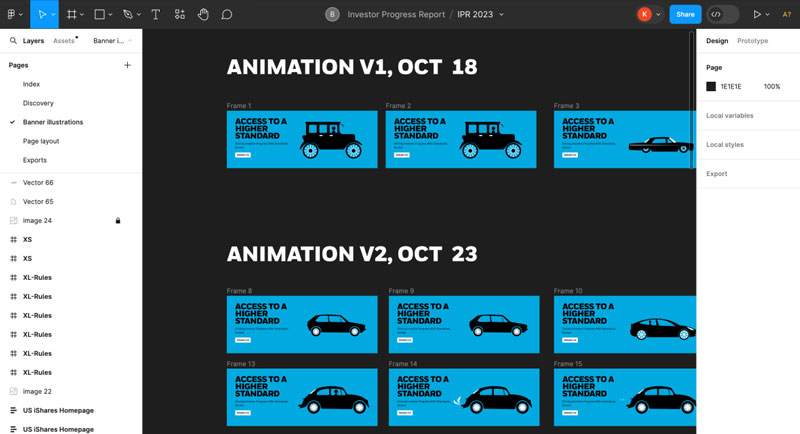Present the prototype with the play button
The image size is (800, 434).
coord(757,14)
